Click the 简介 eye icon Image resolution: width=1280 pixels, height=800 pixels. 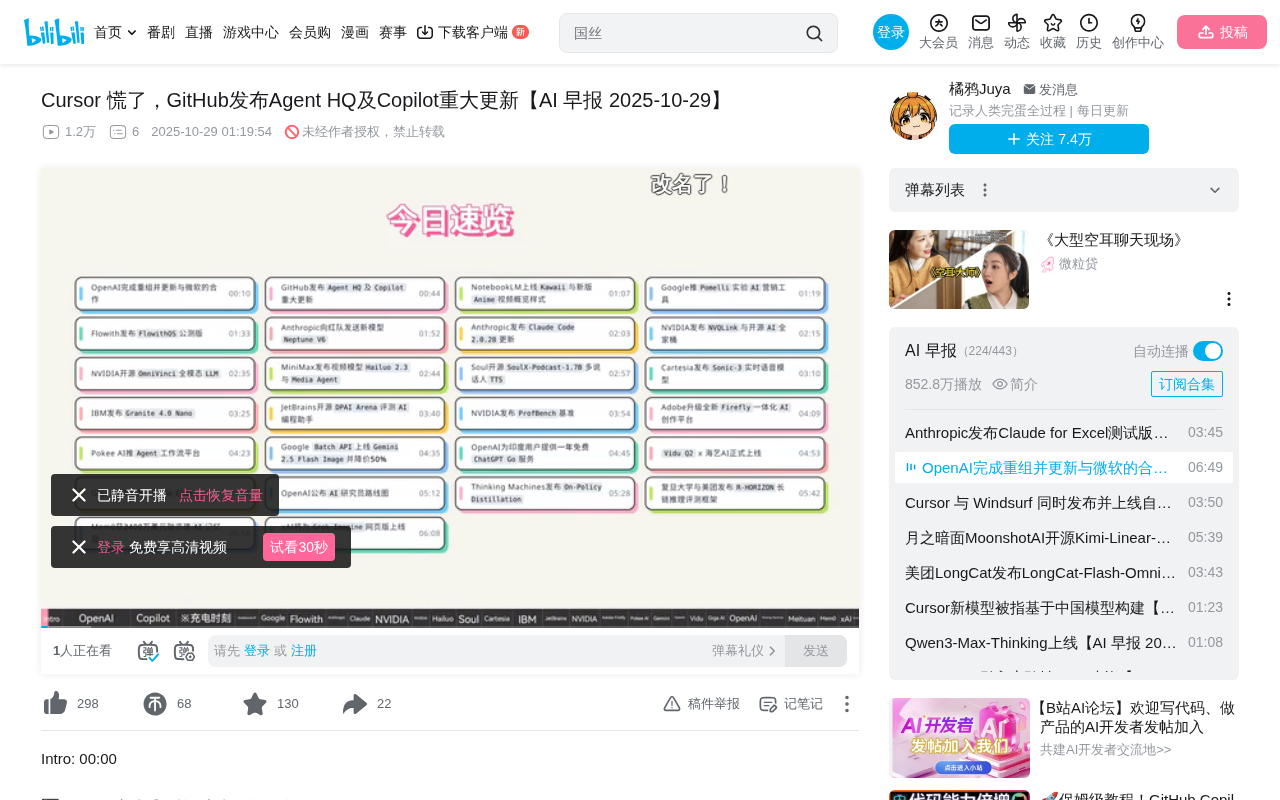pyautogui.click(x=1000, y=384)
